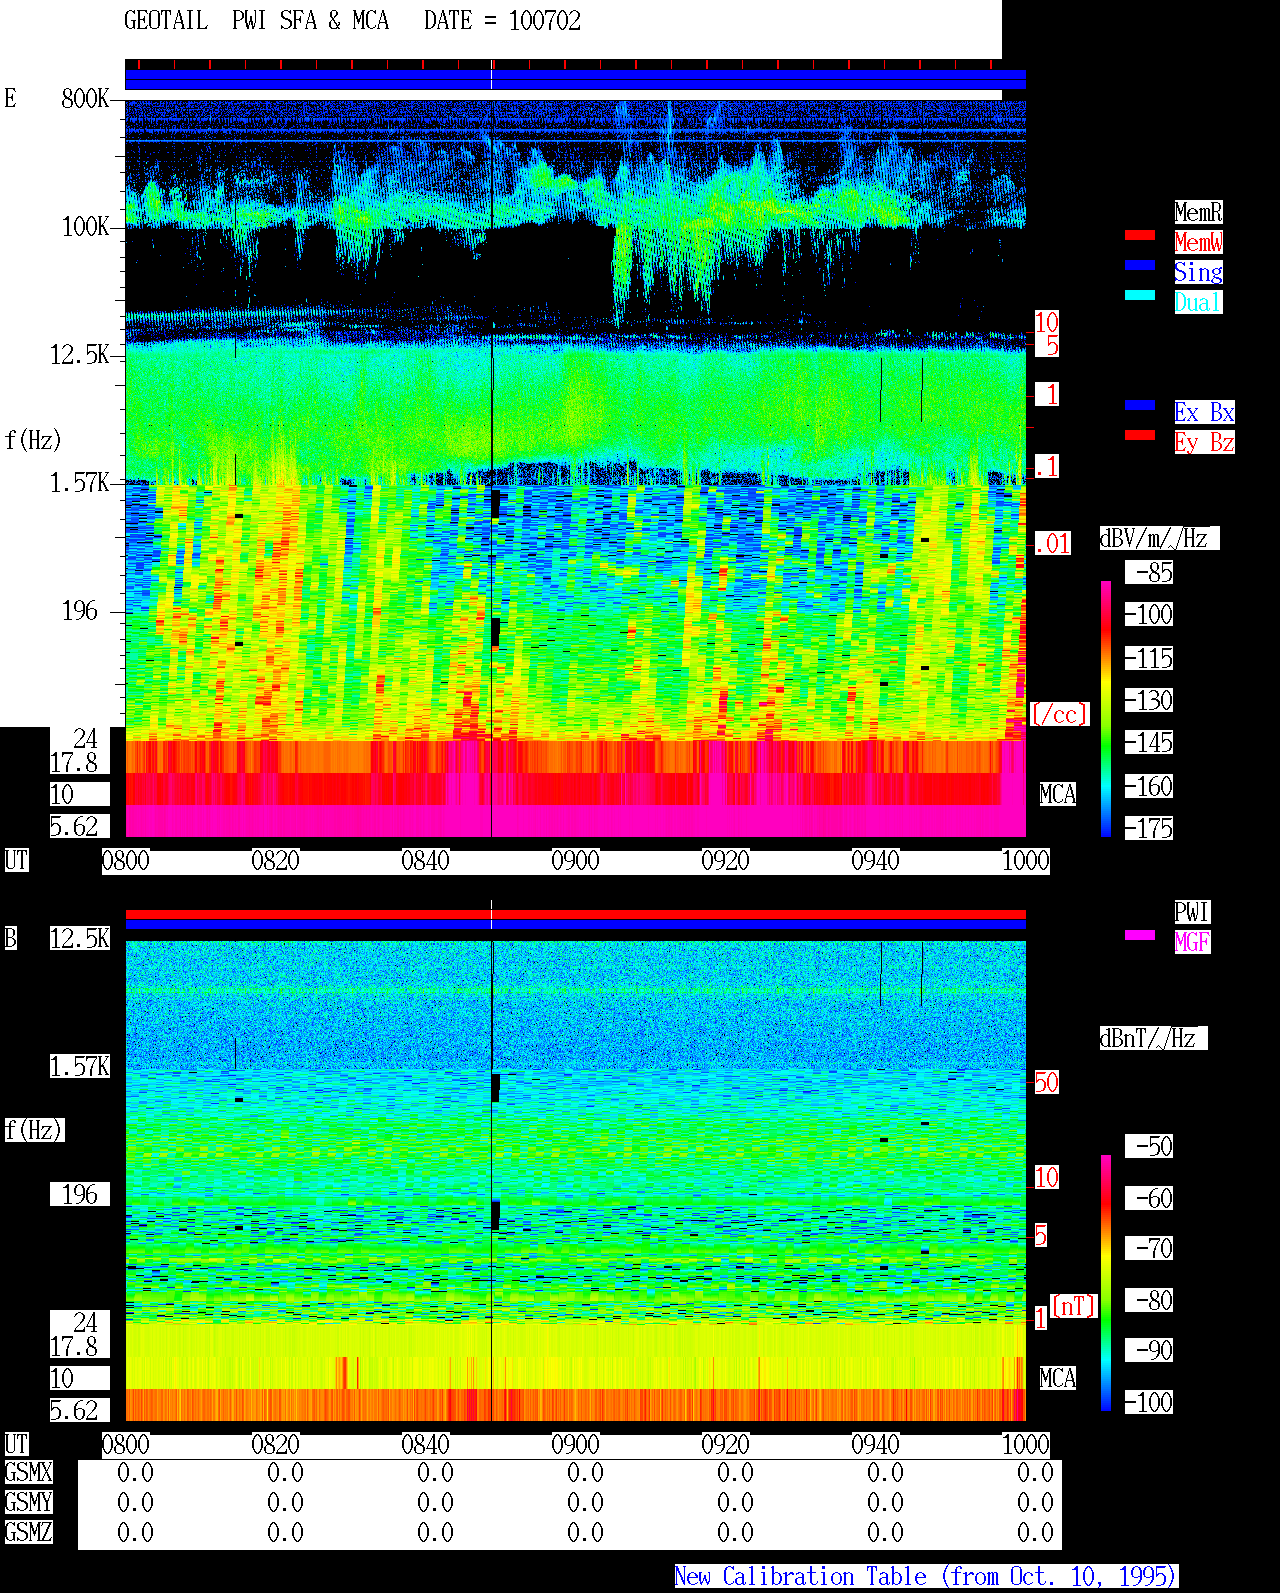Image resolution: width=1280 pixels, height=1593 pixels.
Task: Click the [nT] unit label
Action: 1074,1306
